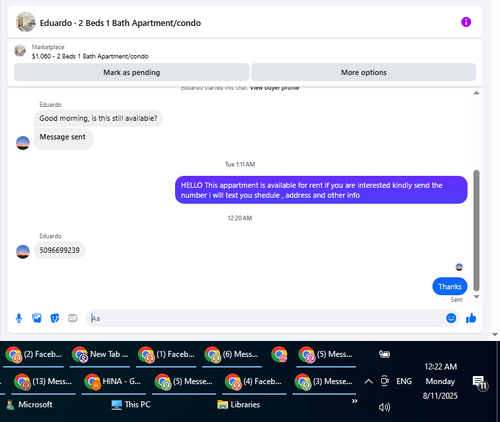Show hidden system tray icons
500x422 pixels.
(368, 381)
